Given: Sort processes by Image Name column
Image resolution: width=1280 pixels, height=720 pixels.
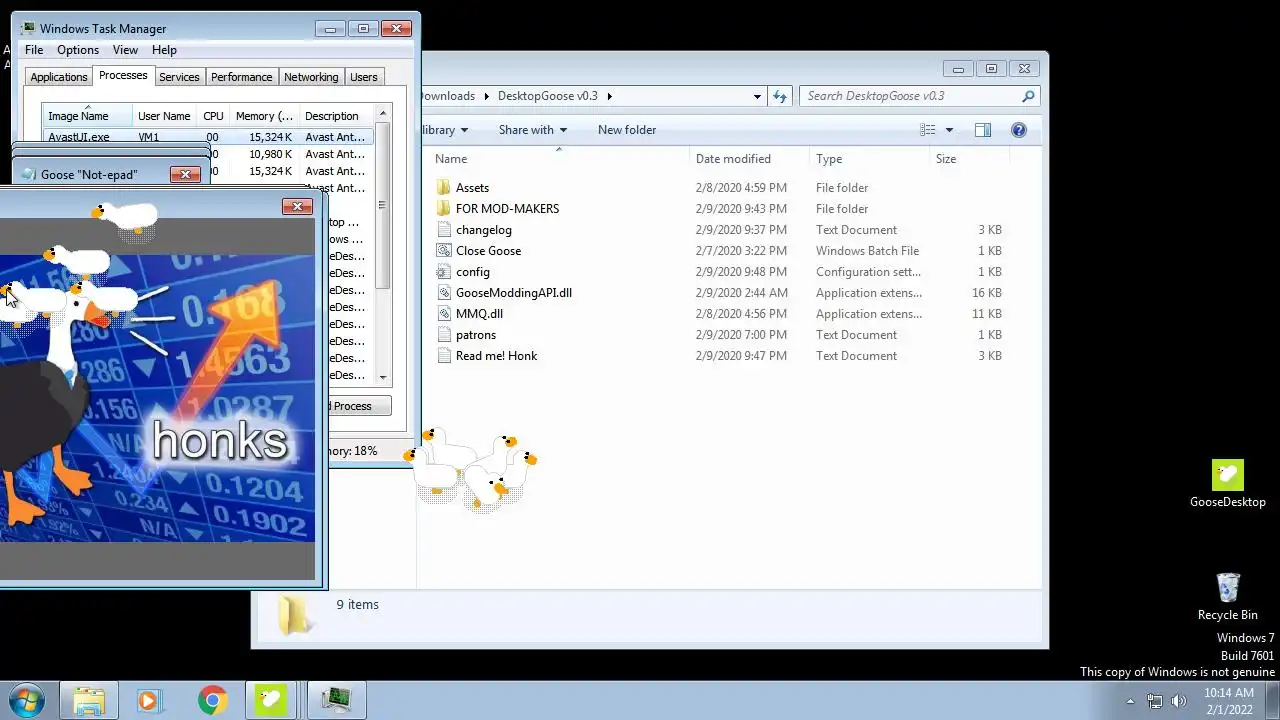Looking at the screenshot, I should [x=87, y=116].
